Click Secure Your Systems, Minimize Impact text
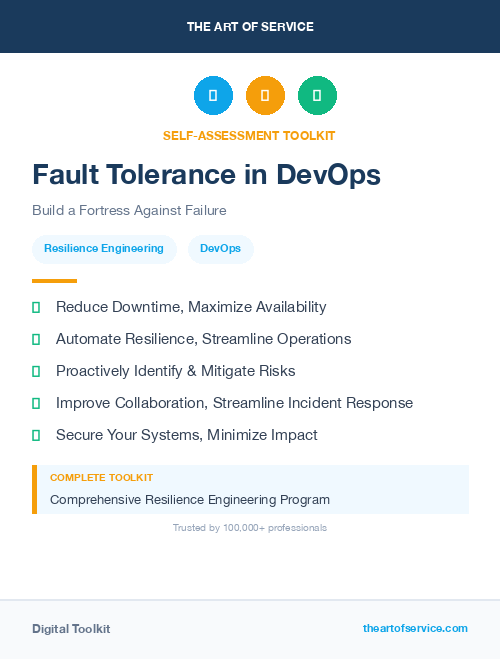The width and height of the screenshot is (500, 659). coord(187,435)
